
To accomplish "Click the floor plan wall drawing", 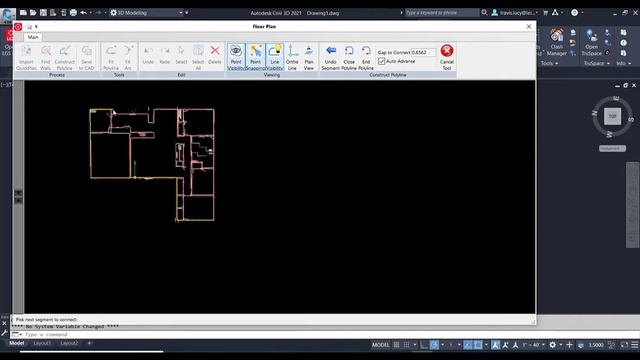I will point(152,164).
